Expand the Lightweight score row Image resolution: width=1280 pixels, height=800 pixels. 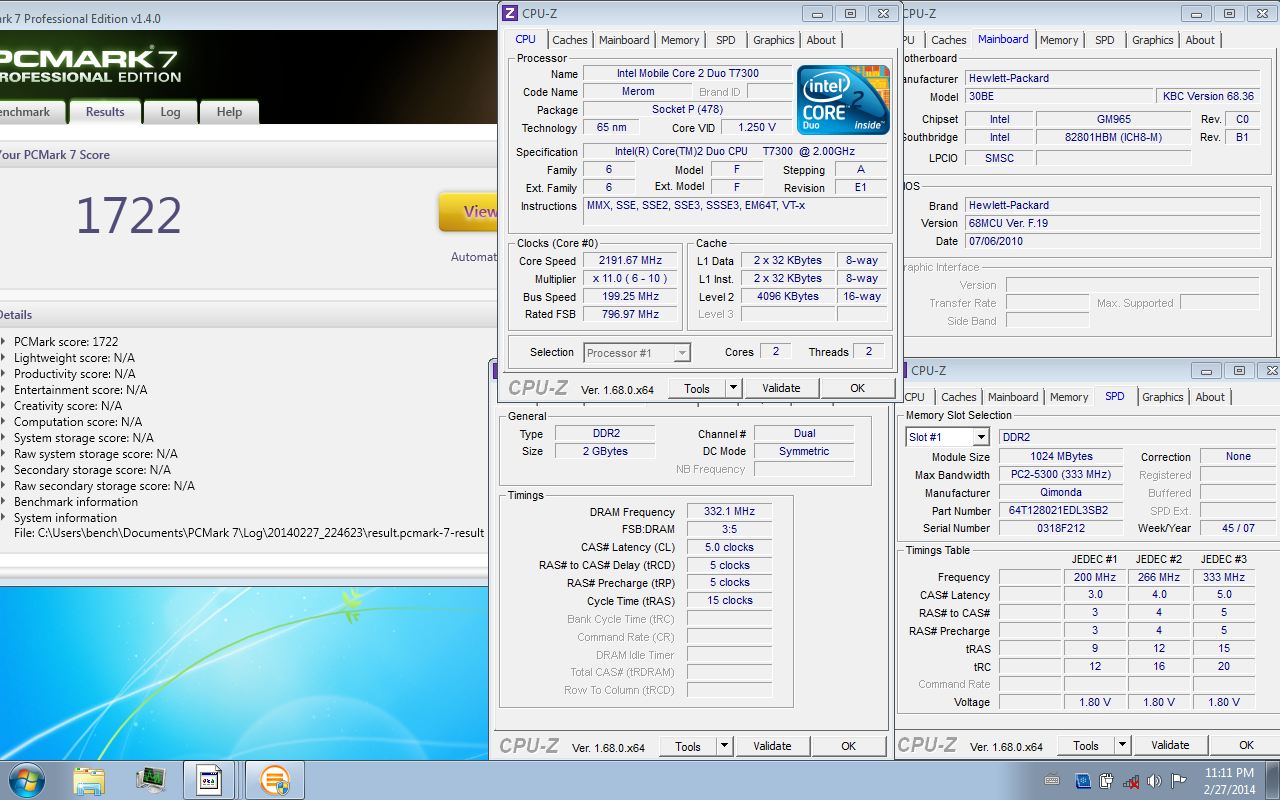[x=3, y=358]
